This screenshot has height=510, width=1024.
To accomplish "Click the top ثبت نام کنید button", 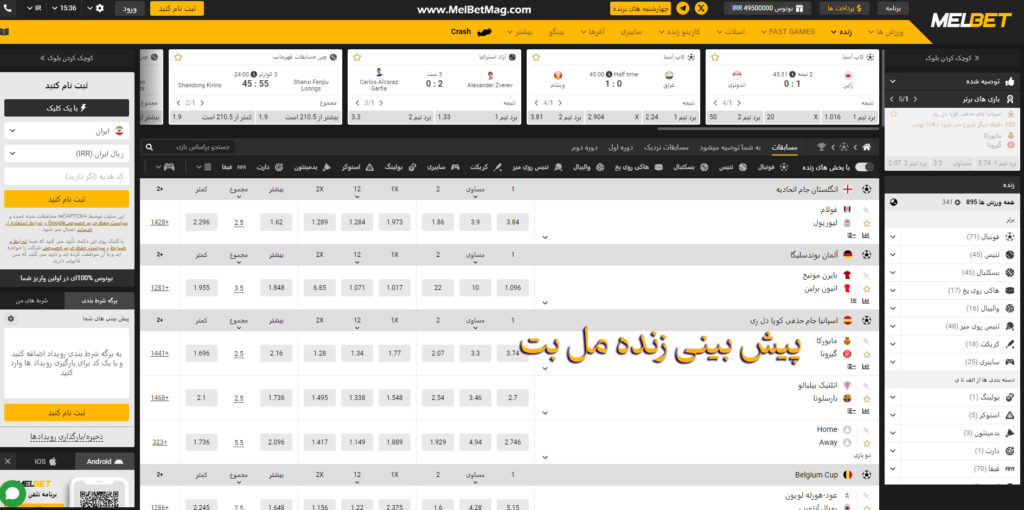I will (x=176, y=8).
